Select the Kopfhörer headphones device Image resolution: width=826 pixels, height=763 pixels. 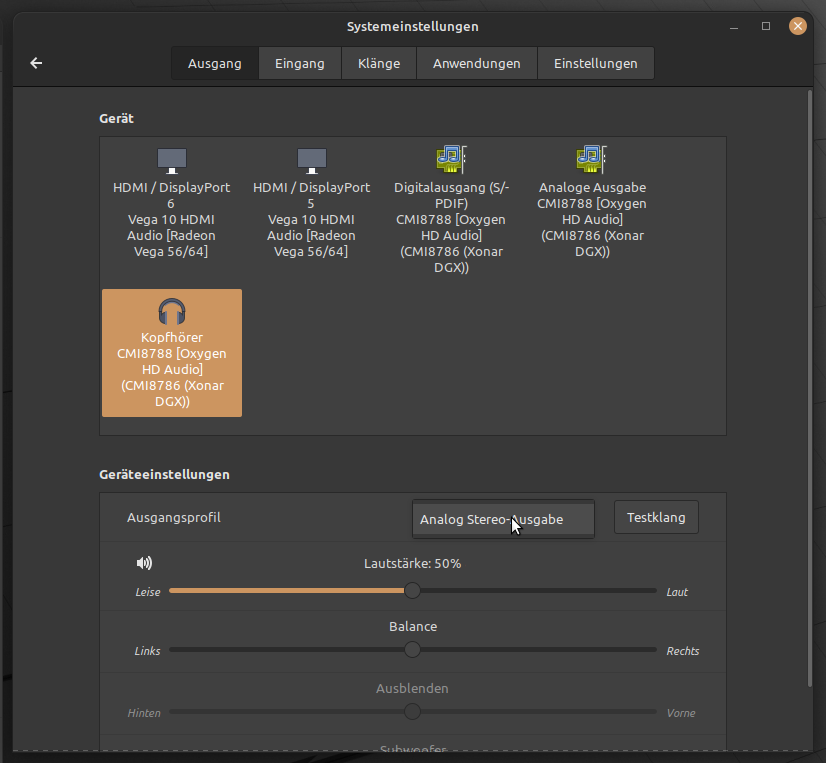(172, 353)
